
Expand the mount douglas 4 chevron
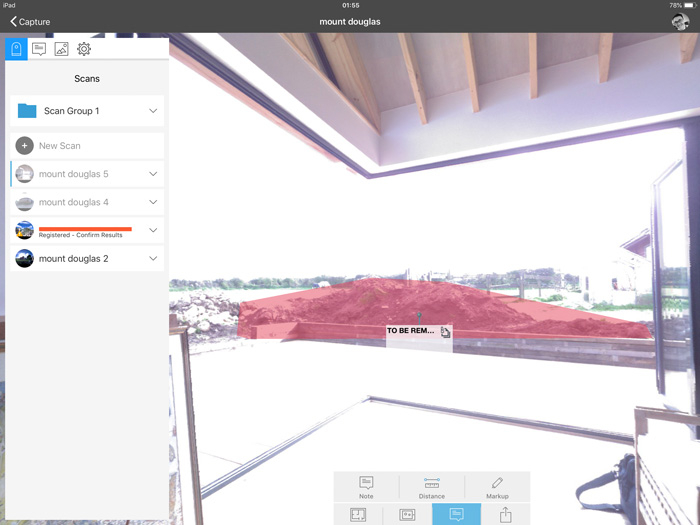(153, 202)
